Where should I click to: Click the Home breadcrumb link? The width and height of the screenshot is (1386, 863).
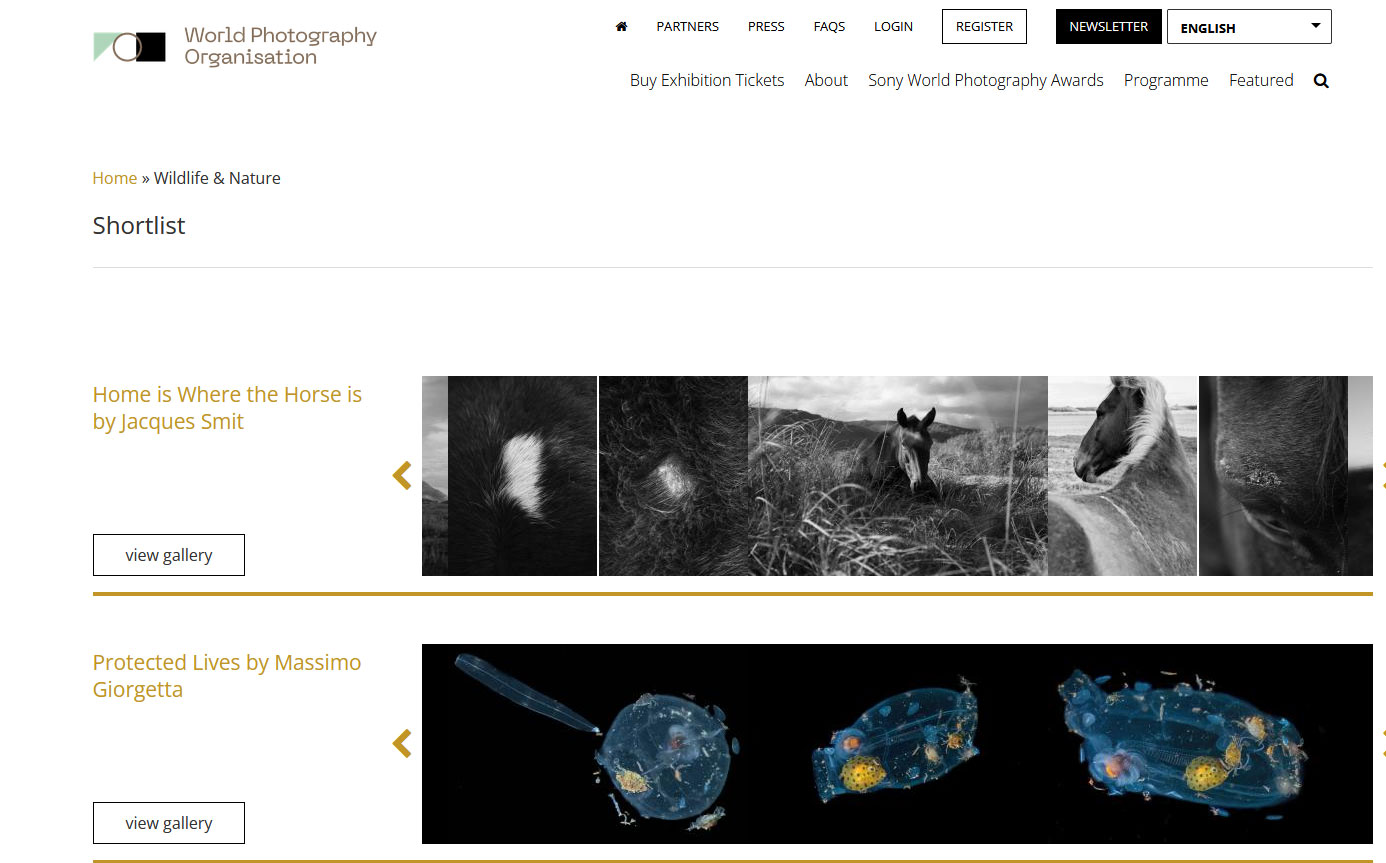115,178
